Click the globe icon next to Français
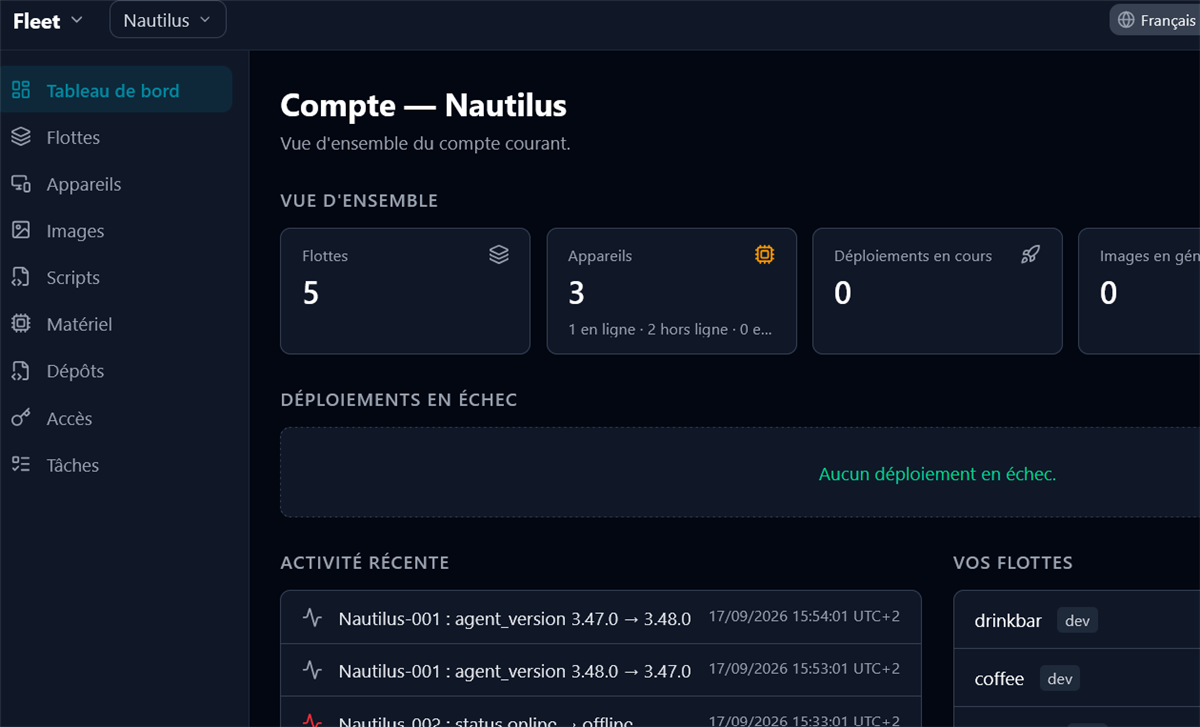The image size is (1200, 727). (1127, 20)
